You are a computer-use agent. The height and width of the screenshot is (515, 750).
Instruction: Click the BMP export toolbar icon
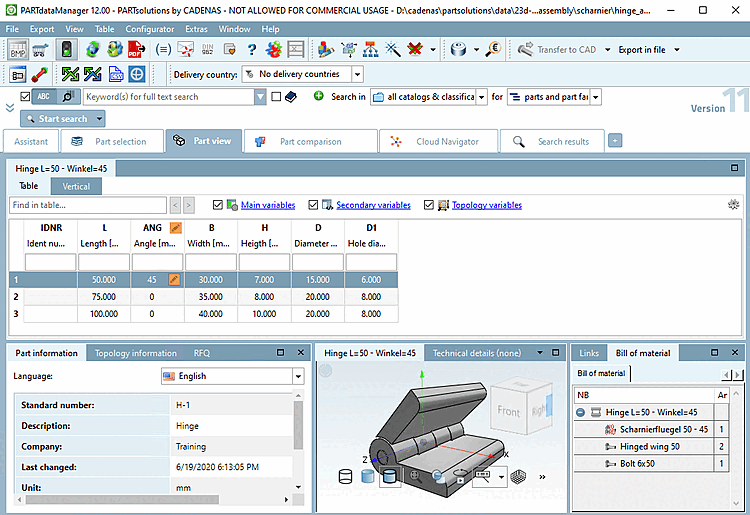(18, 49)
